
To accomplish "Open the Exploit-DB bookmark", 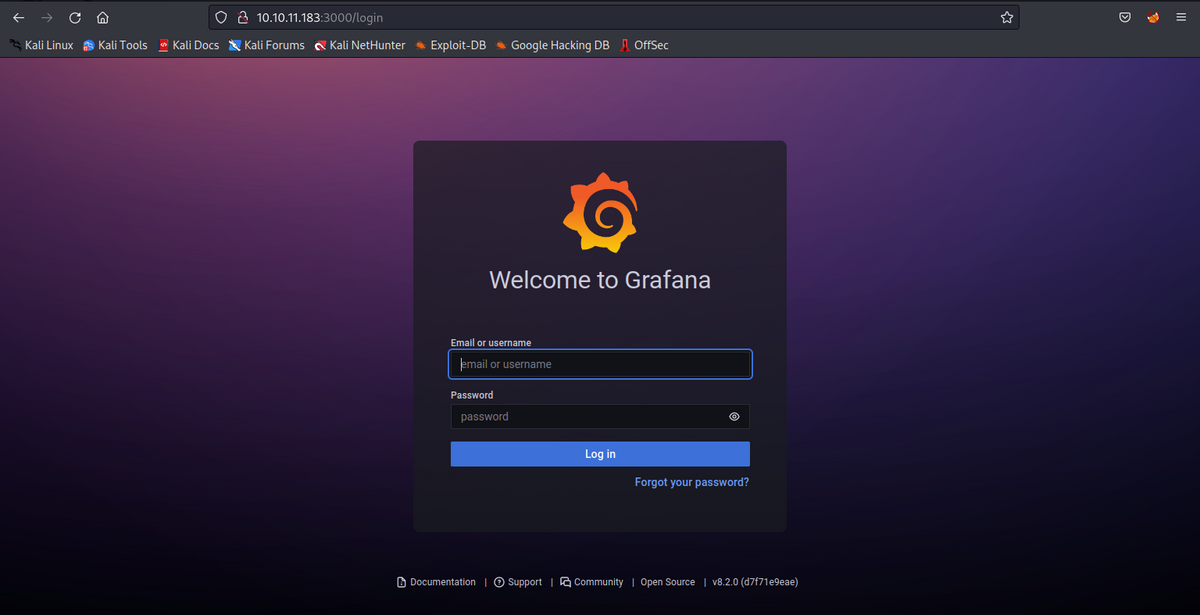I will [x=450, y=45].
